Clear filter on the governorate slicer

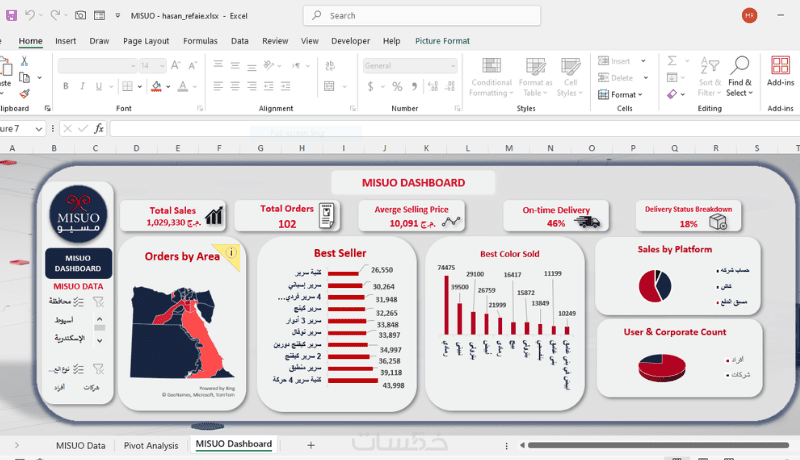[x=98, y=302]
